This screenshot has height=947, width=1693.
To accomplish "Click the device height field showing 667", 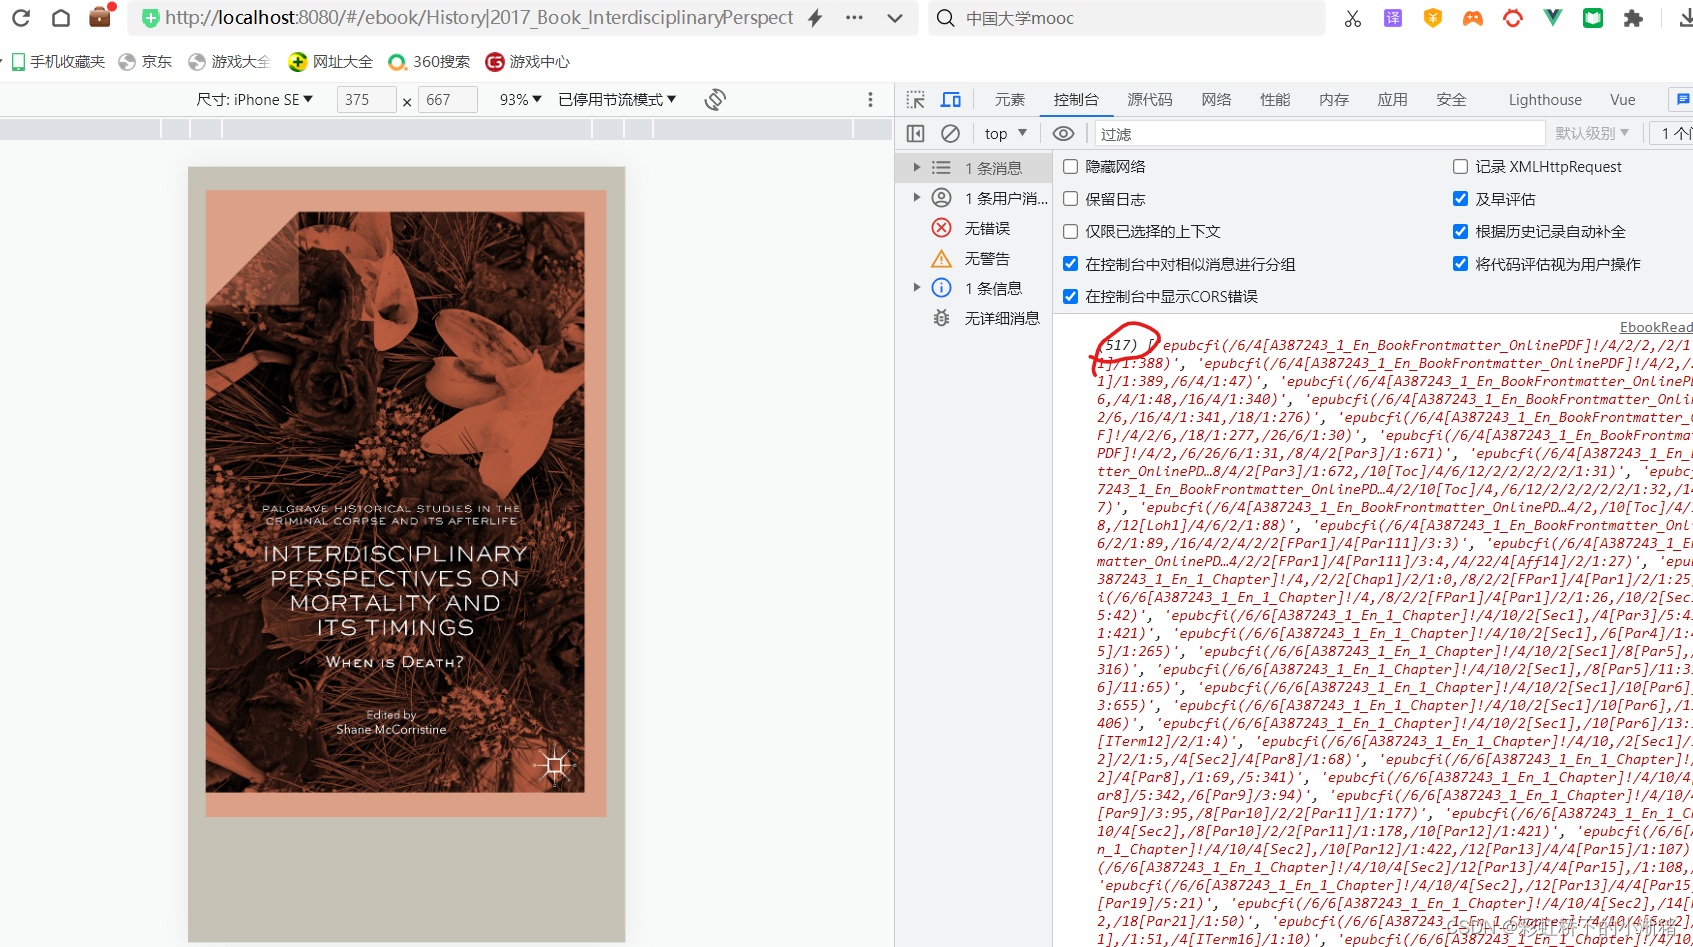I will 447,100.
